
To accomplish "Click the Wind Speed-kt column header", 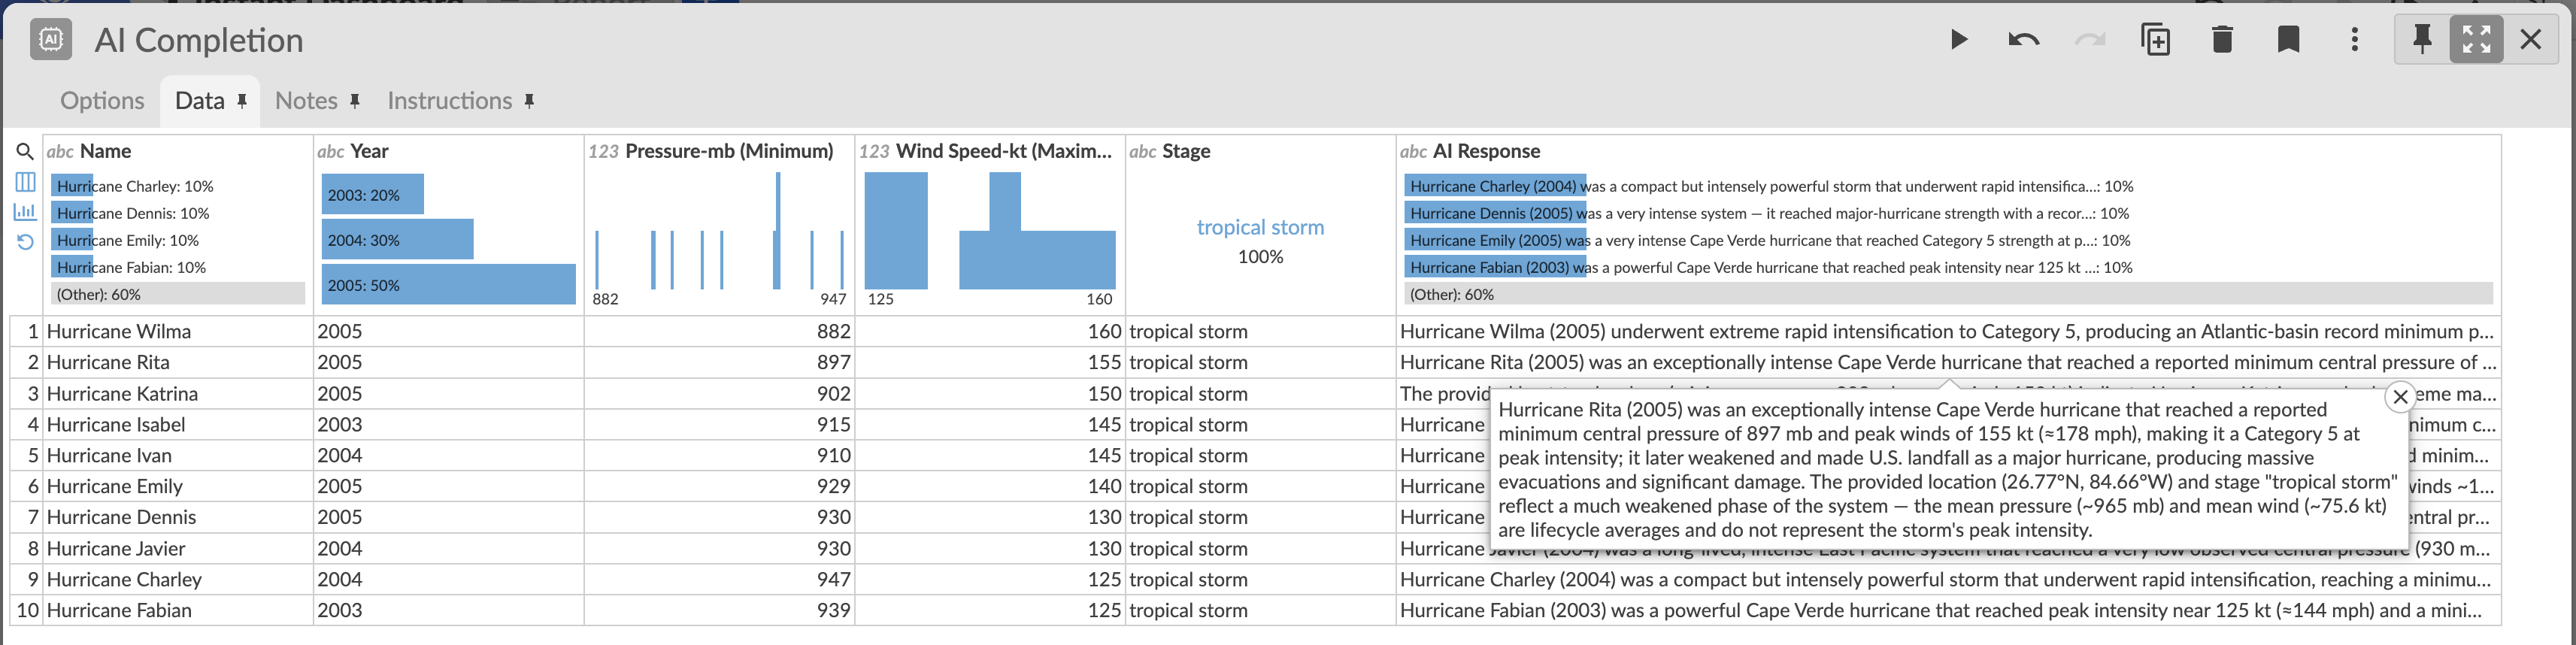I will pyautogui.click(x=990, y=151).
